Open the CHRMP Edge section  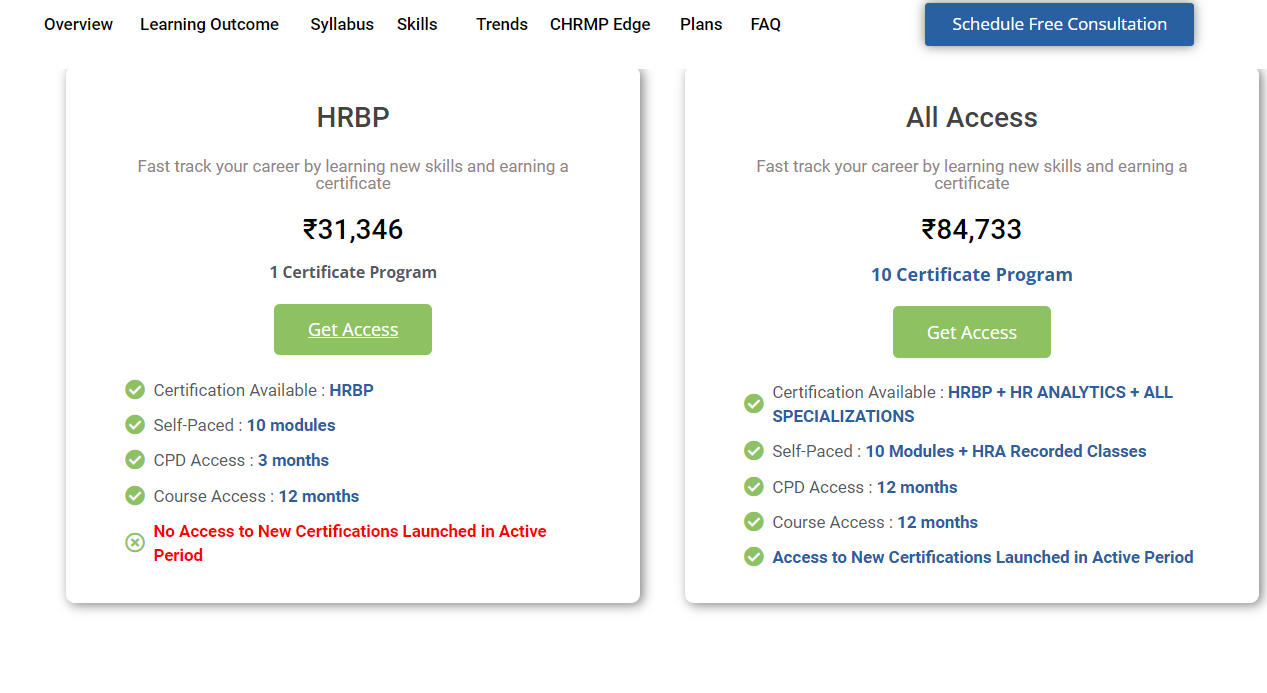pos(600,24)
